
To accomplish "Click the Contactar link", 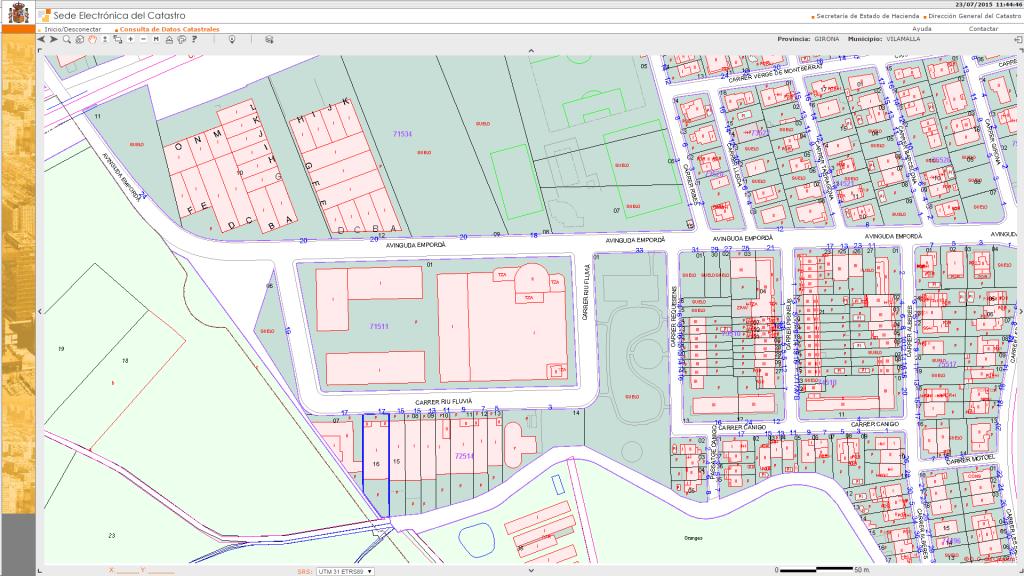I will point(983,29).
